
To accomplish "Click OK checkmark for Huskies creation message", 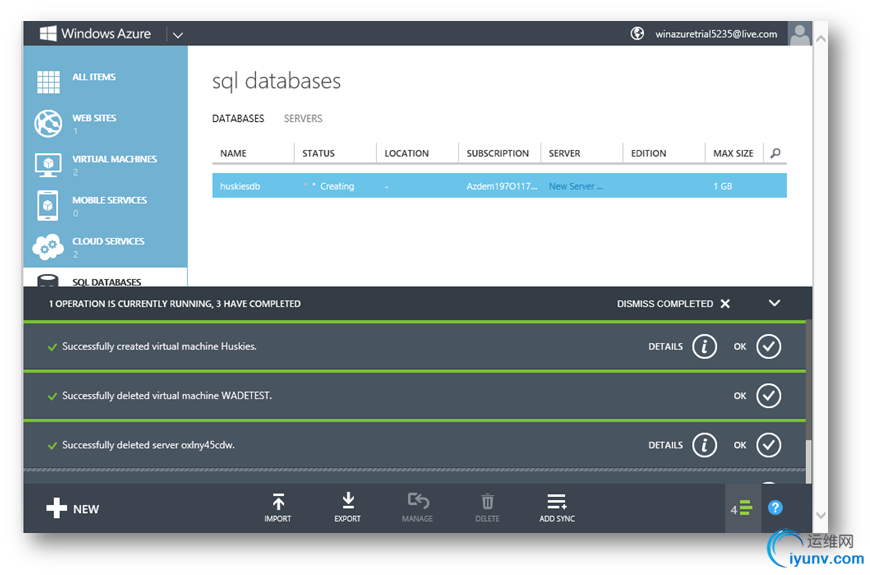I will [768, 346].
